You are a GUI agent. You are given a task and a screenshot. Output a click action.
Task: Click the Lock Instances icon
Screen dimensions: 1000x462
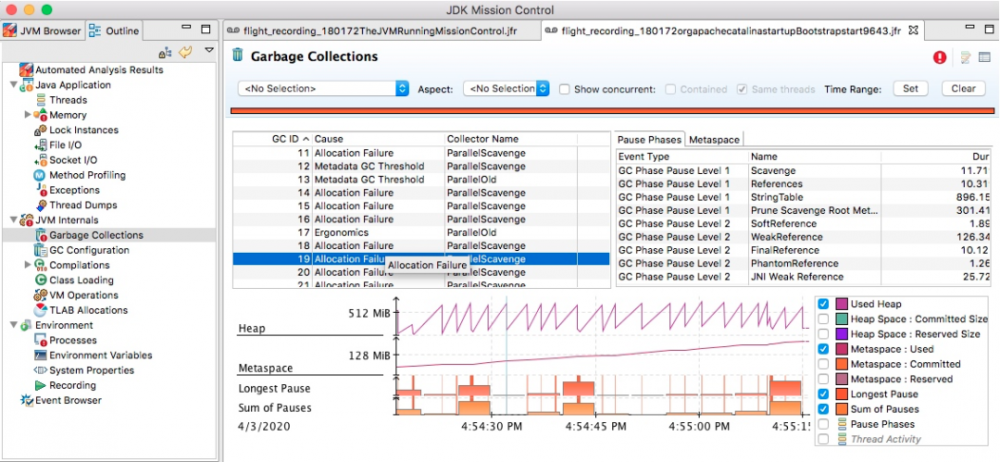click(x=40, y=130)
